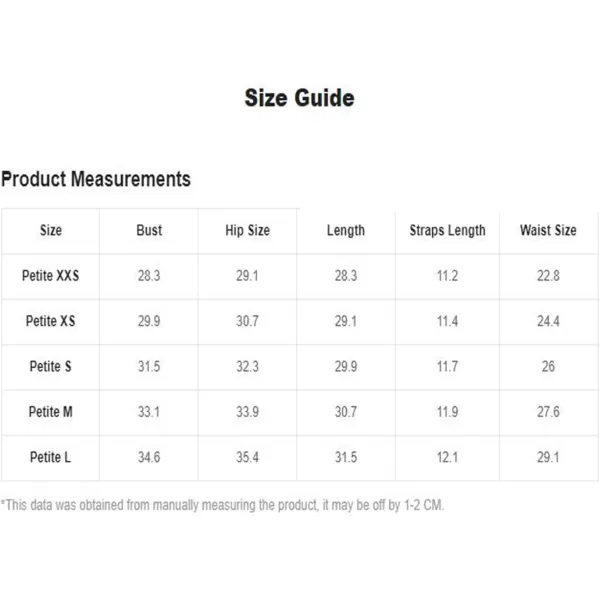Click the Size Guide heading

tap(299, 98)
